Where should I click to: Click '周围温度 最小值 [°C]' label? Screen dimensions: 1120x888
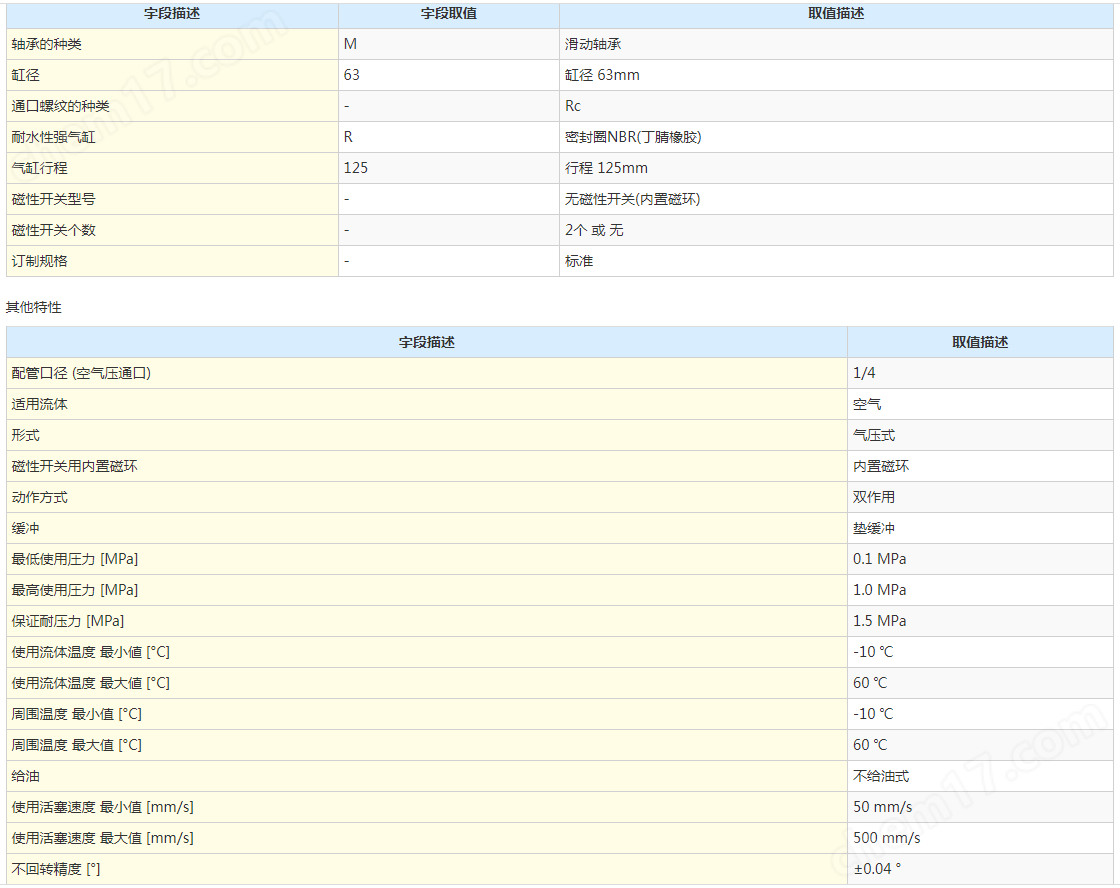coord(426,714)
